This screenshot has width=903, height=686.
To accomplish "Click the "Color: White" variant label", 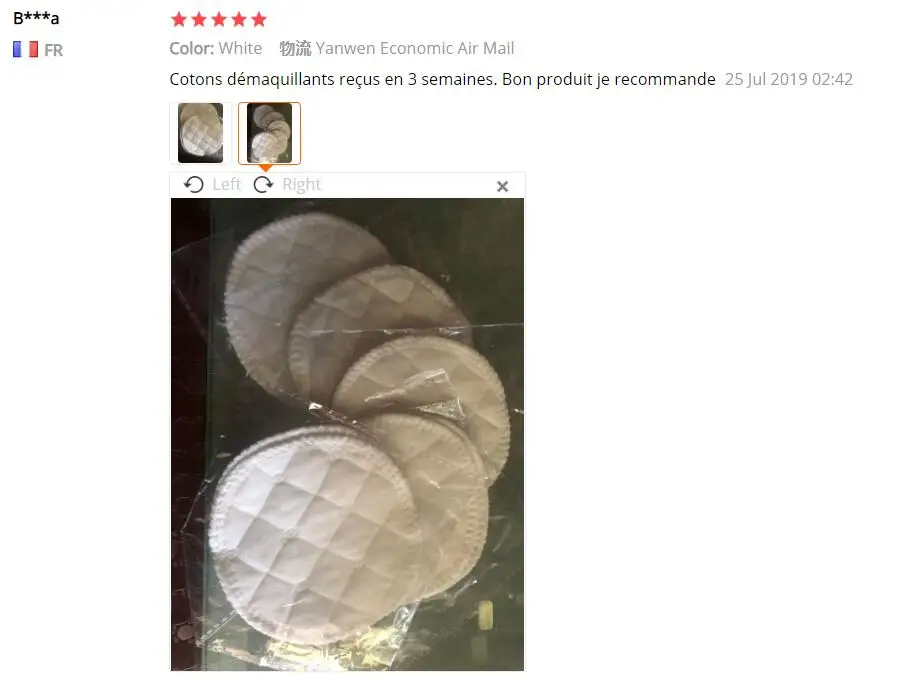I will pyautogui.click(x=215, y=48).
